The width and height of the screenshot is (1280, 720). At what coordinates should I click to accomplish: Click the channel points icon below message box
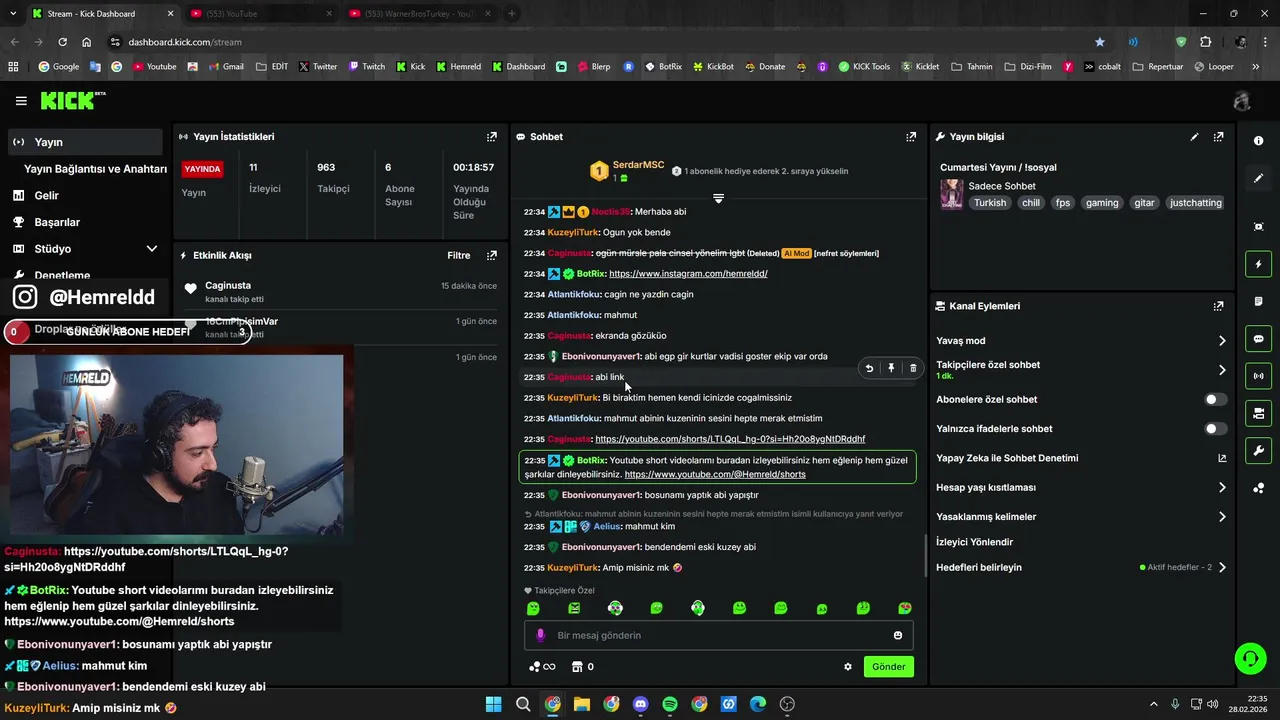tap(541, 667)
